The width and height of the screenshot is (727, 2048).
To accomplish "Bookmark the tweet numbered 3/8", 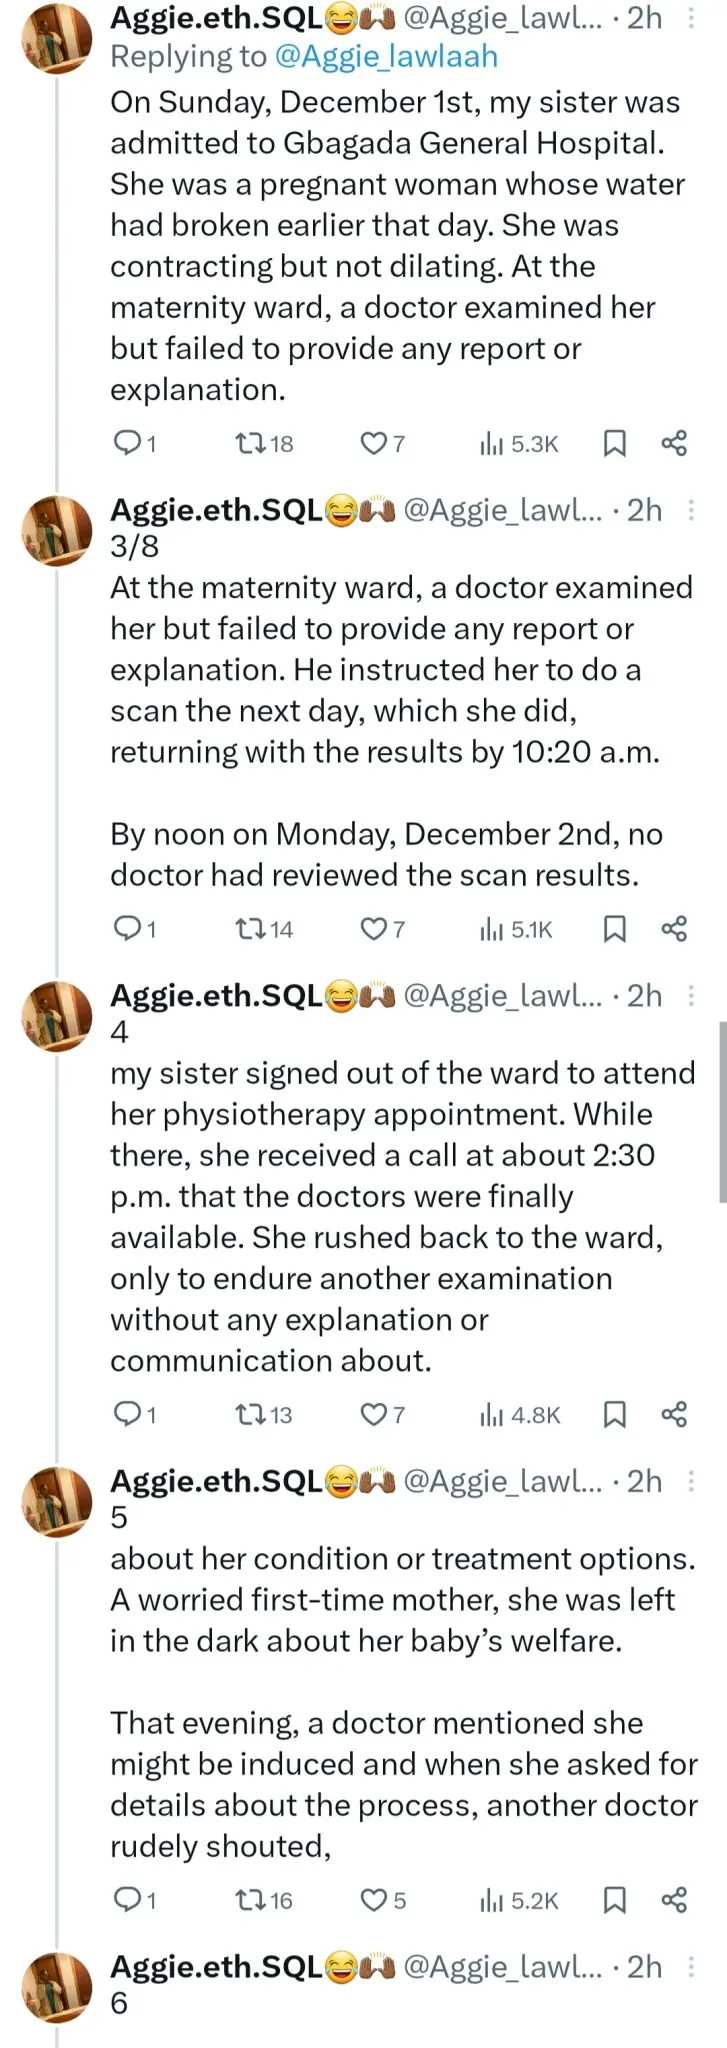I will [x=614, y=929].
